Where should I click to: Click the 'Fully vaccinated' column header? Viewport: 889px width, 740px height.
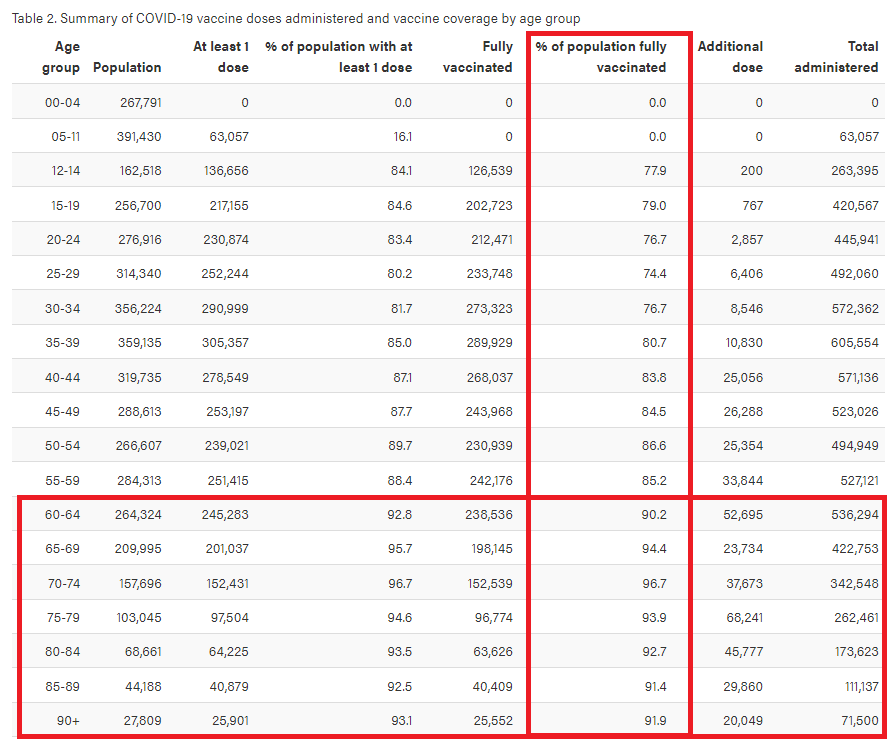pos(477,57)
